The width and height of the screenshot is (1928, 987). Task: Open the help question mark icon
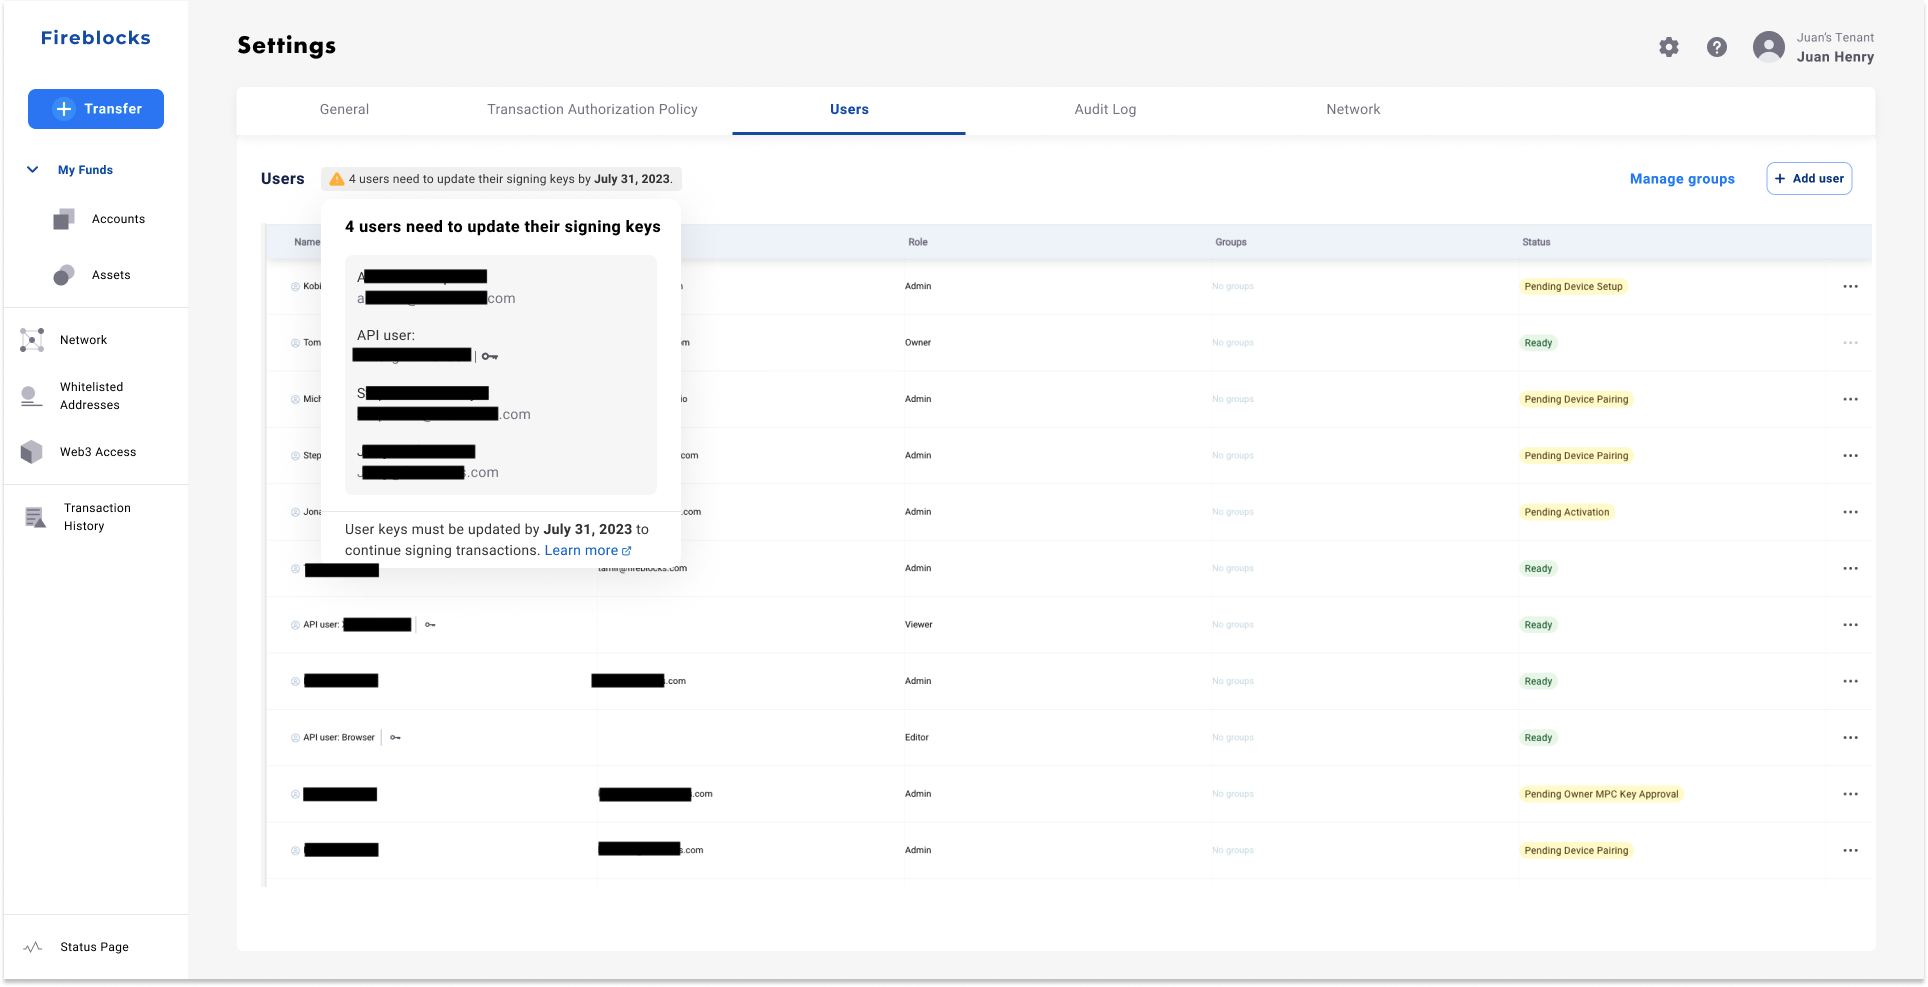coord(1717,47)
